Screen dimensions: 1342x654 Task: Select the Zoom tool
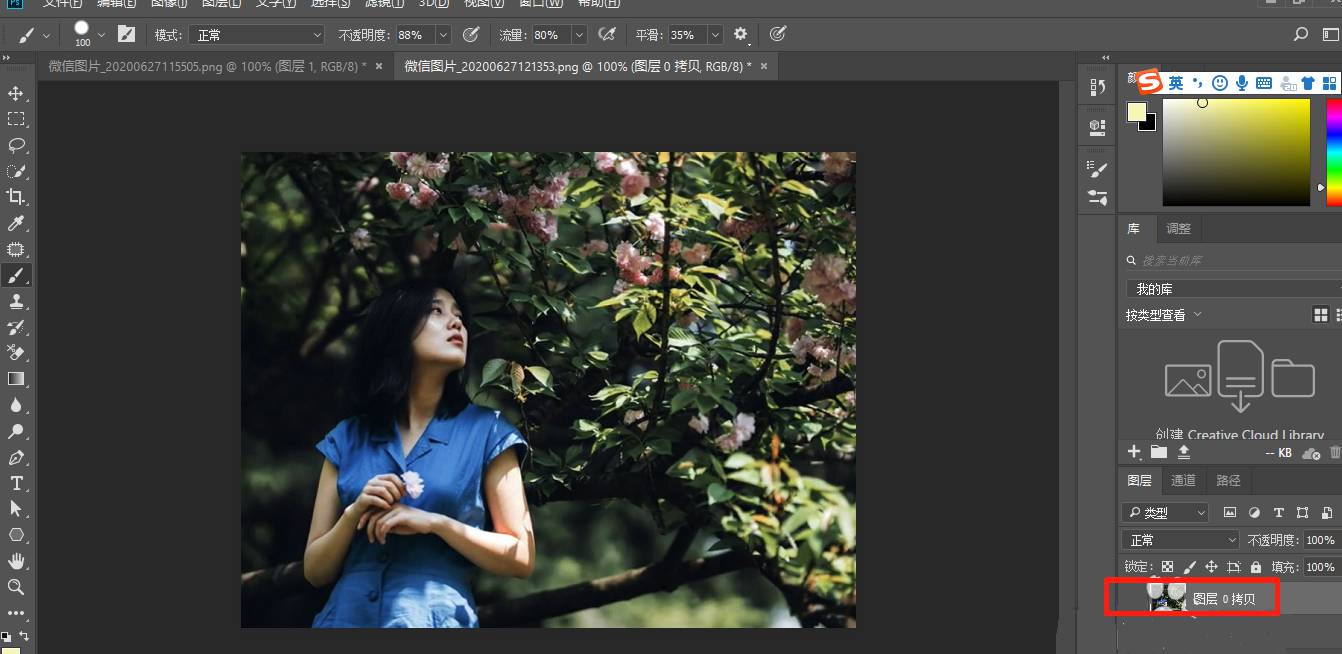point(16,587)
